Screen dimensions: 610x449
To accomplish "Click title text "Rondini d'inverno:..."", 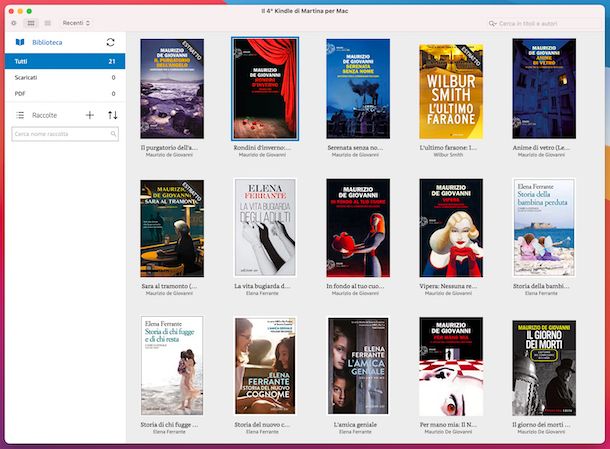I will 262,148.
